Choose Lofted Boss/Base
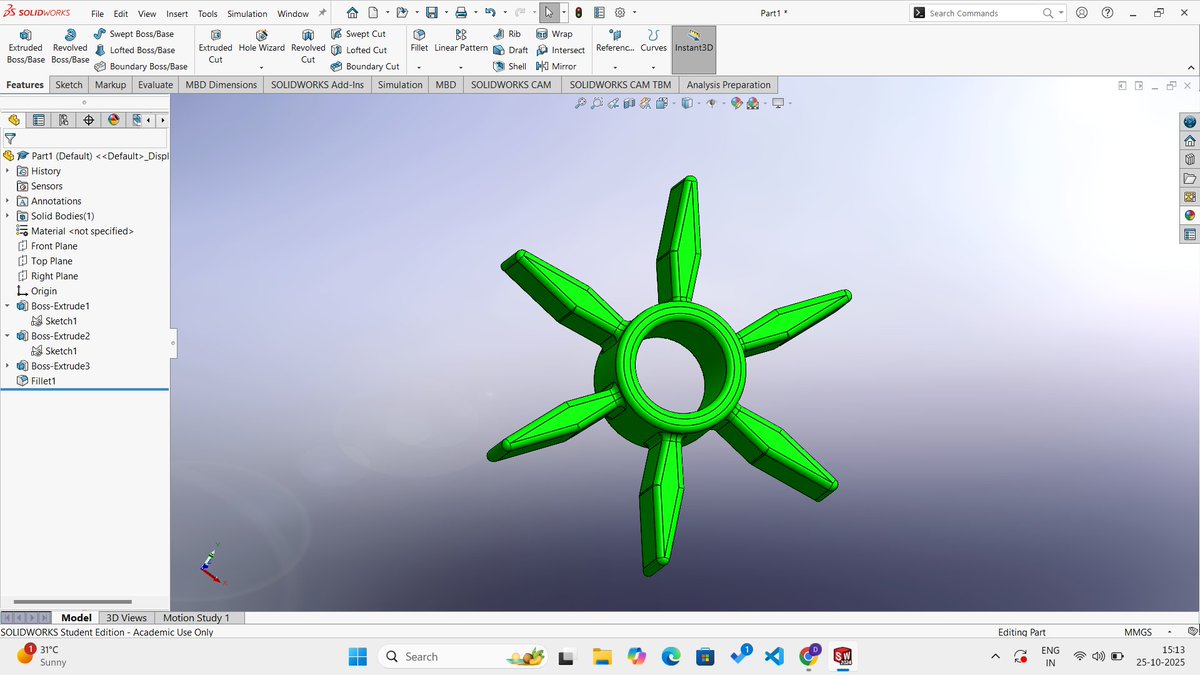This screenshot has height=675, width=1200. click(x=134, y=50)
